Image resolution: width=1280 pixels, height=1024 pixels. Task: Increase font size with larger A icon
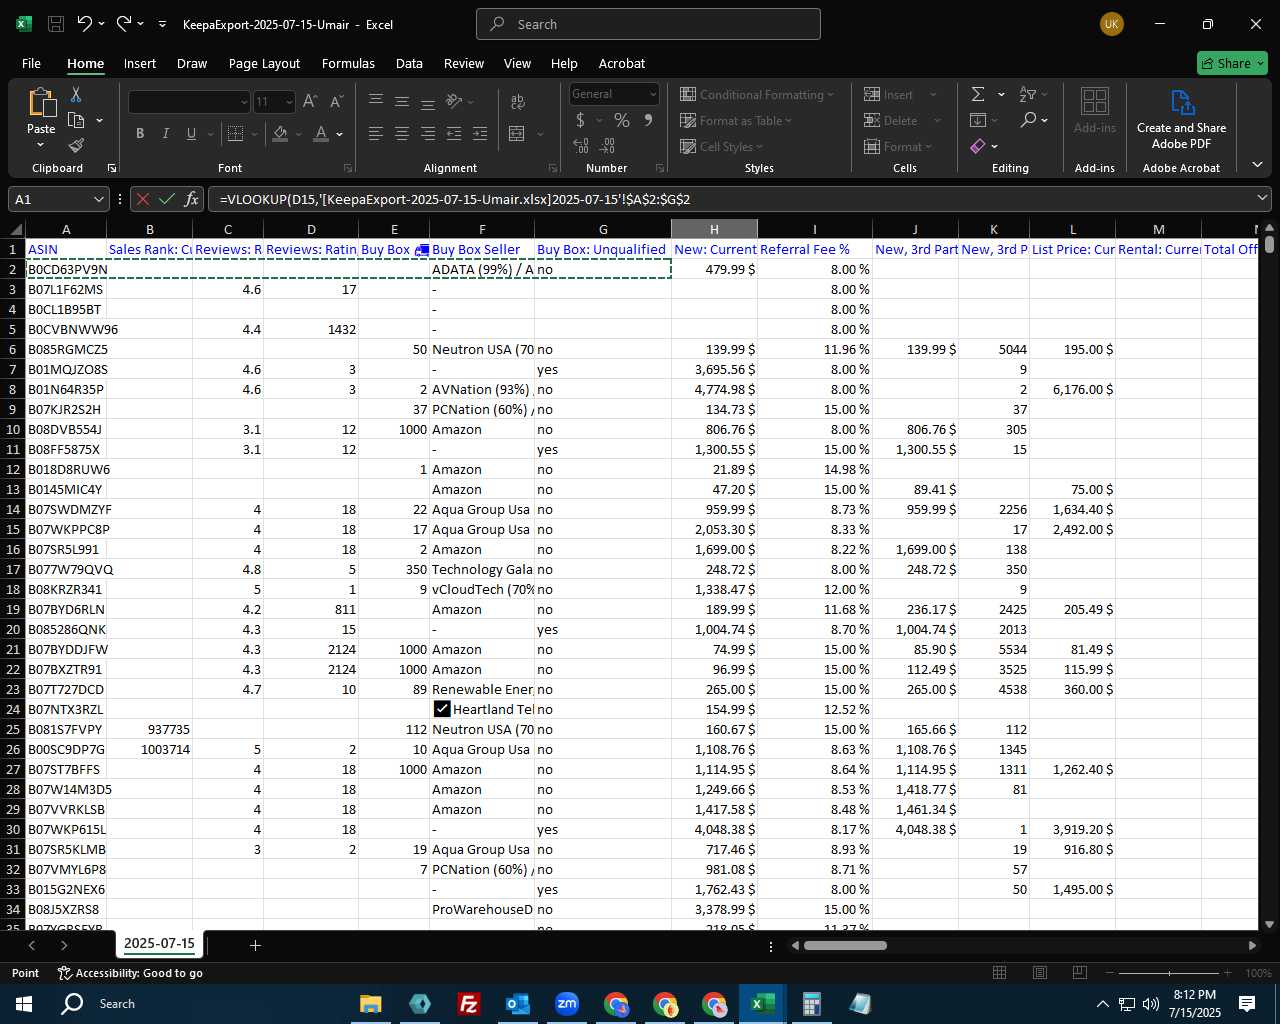310,101
